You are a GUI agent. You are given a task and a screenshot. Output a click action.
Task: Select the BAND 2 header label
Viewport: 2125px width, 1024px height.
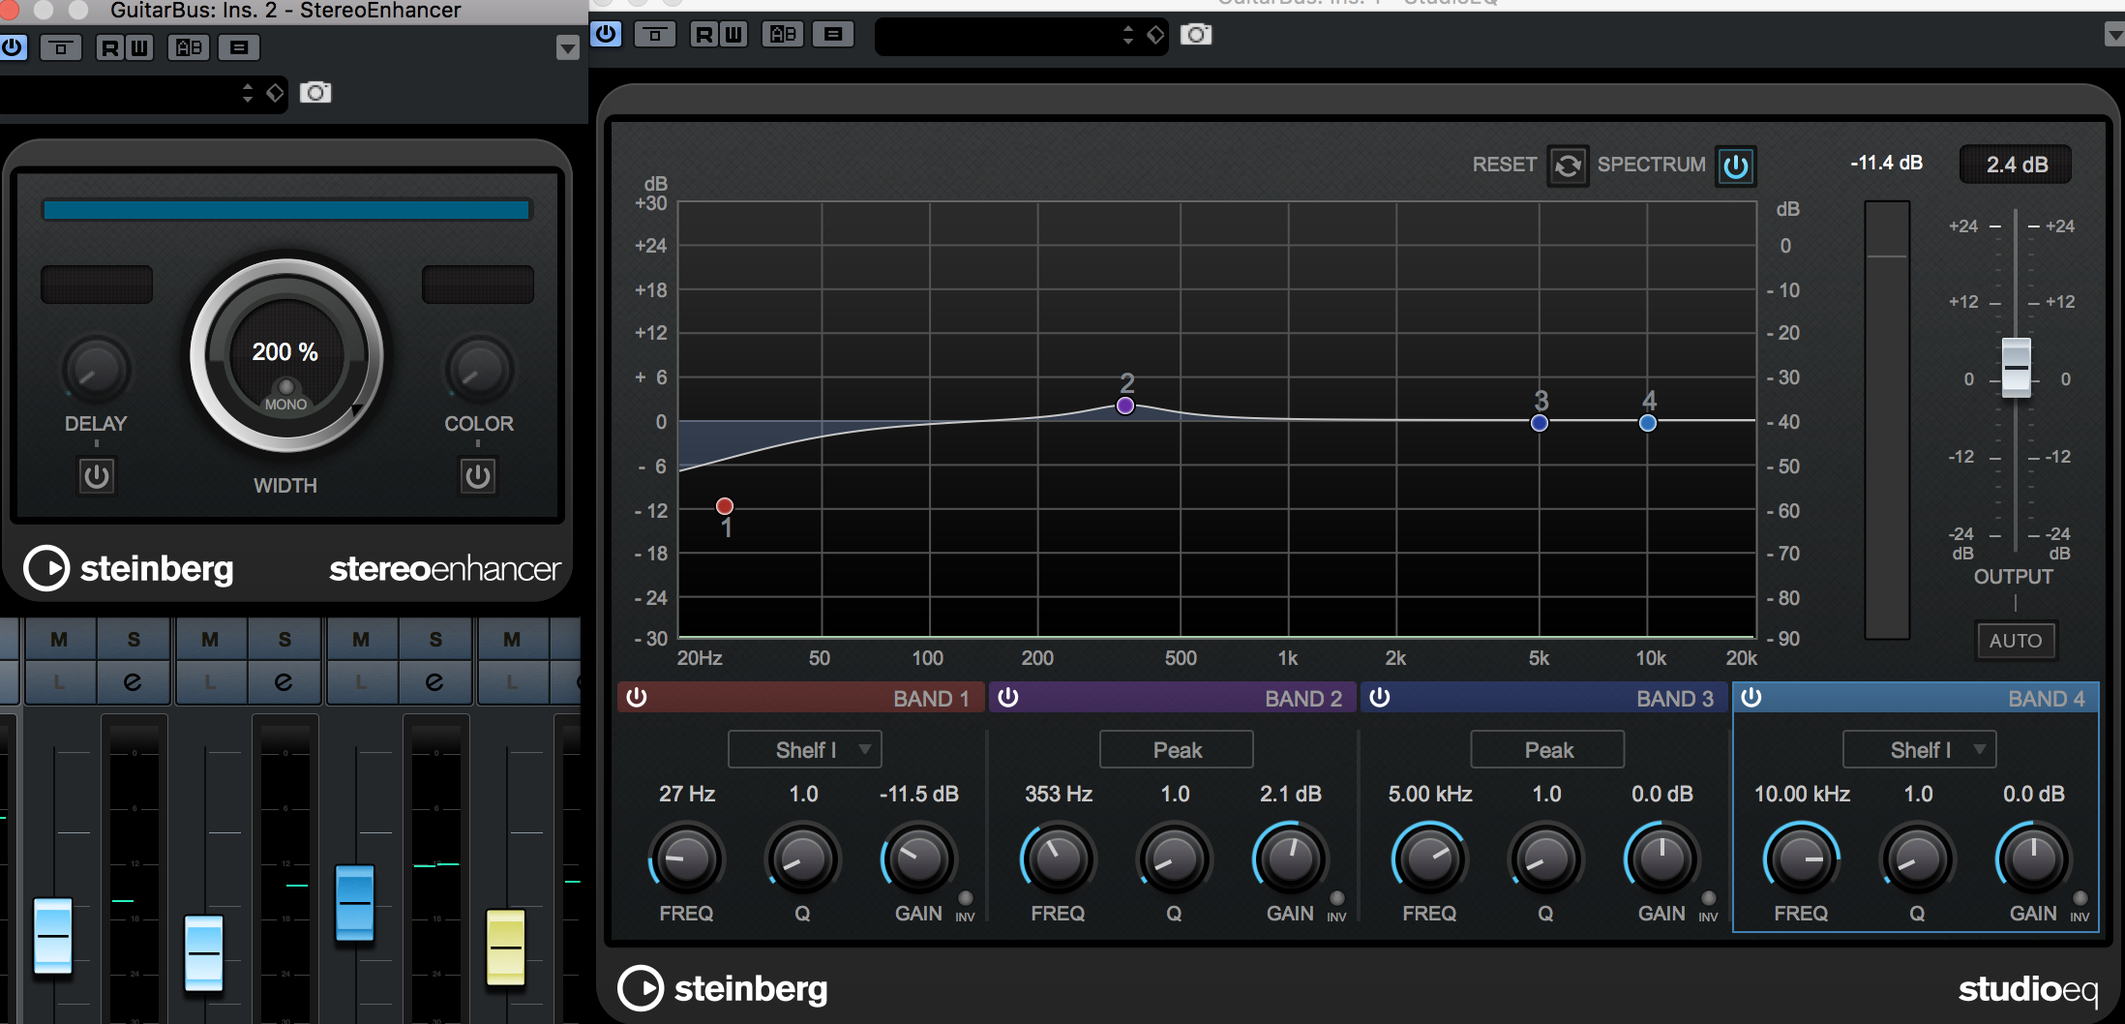(1303, 698)
